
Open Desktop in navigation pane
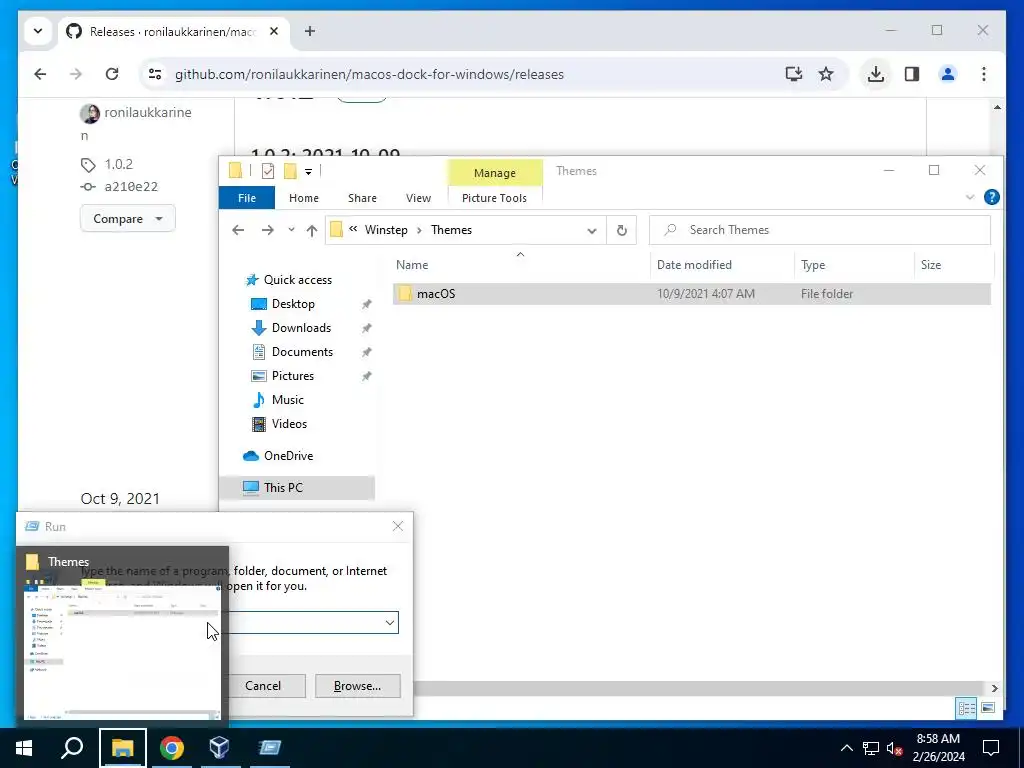pyautogui.click(x=293, y=304)
